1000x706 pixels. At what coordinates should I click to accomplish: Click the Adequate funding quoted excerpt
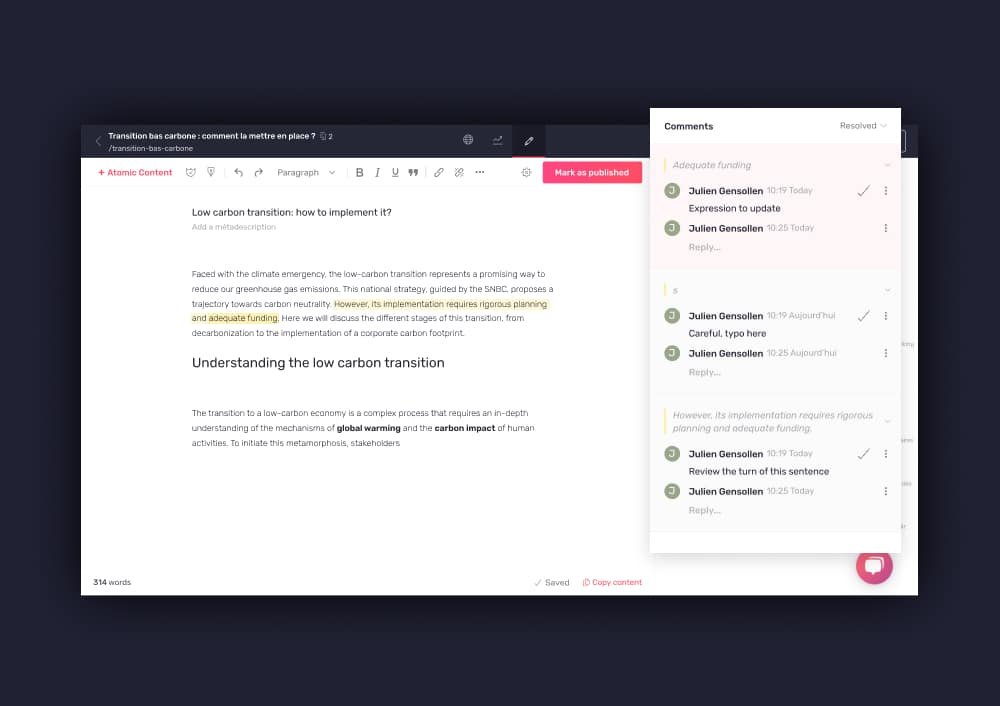point(712,165)
